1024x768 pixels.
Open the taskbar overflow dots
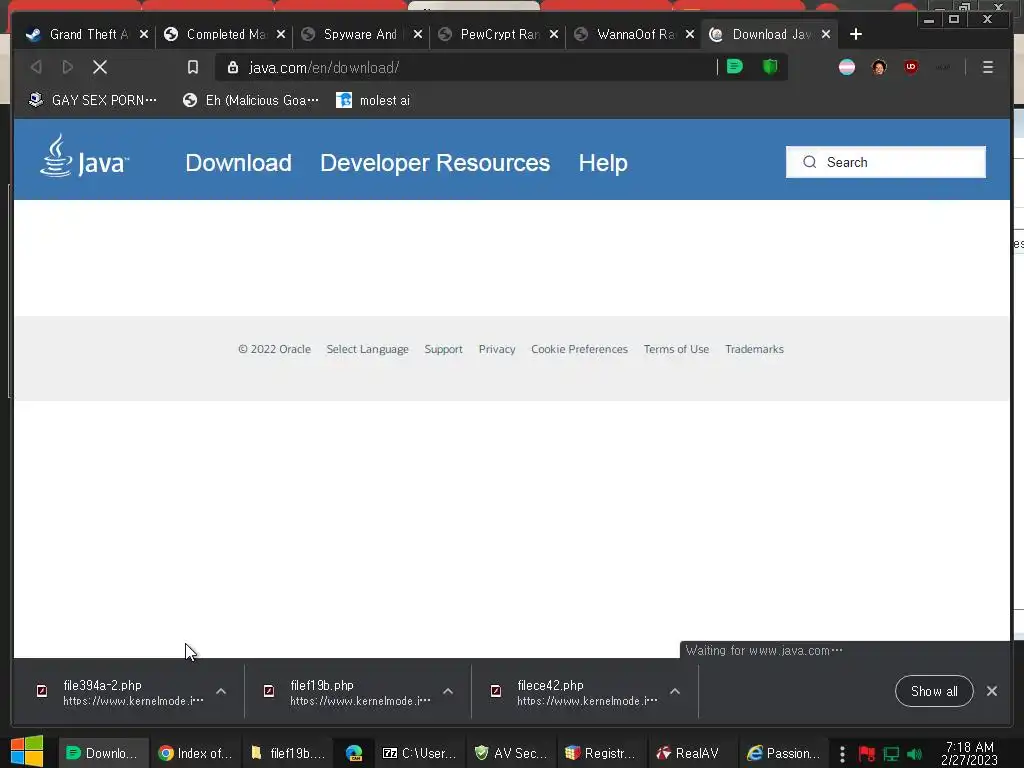842,754
